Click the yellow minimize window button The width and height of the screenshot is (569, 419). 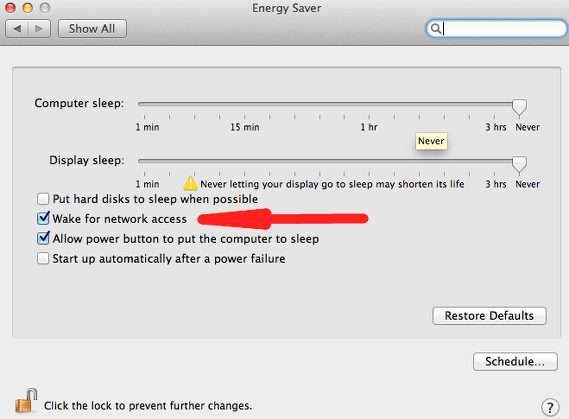(x=28, y=8)
